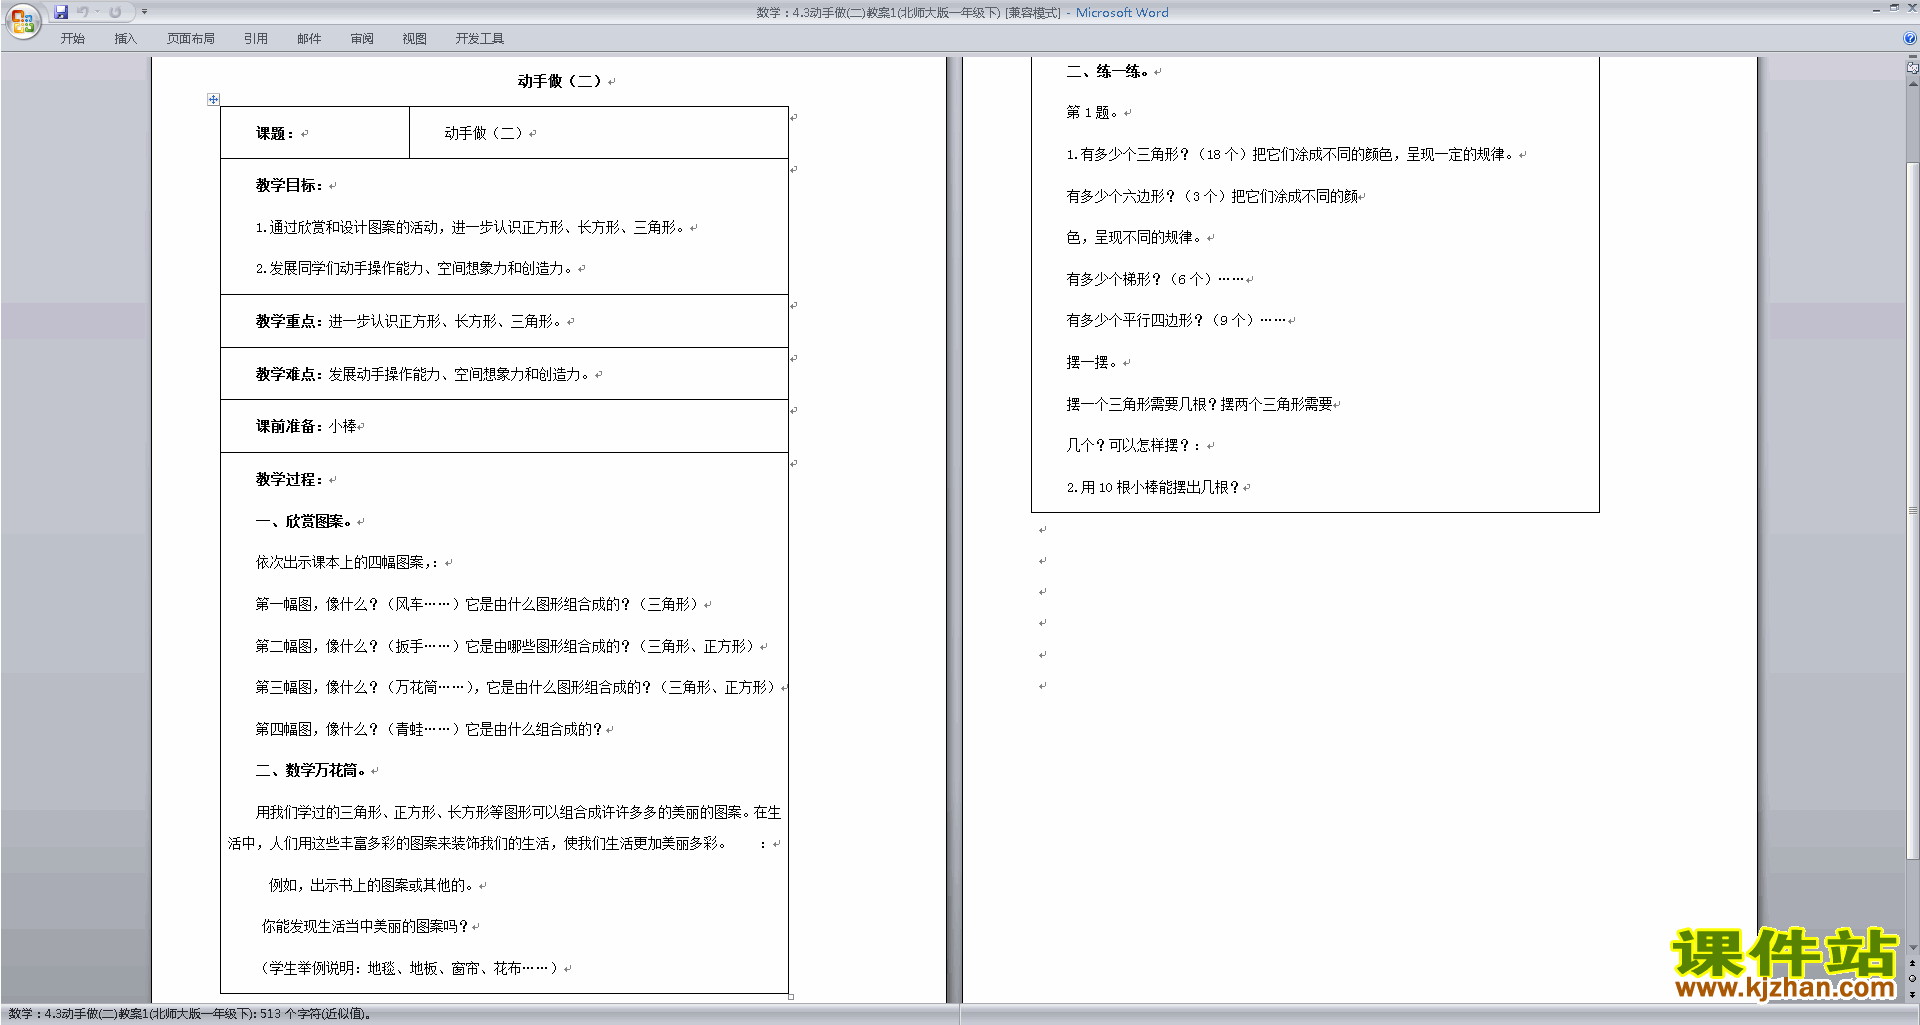
Task: Click the 二、练一练 heading on page two
Action: tap(1108, 71)
